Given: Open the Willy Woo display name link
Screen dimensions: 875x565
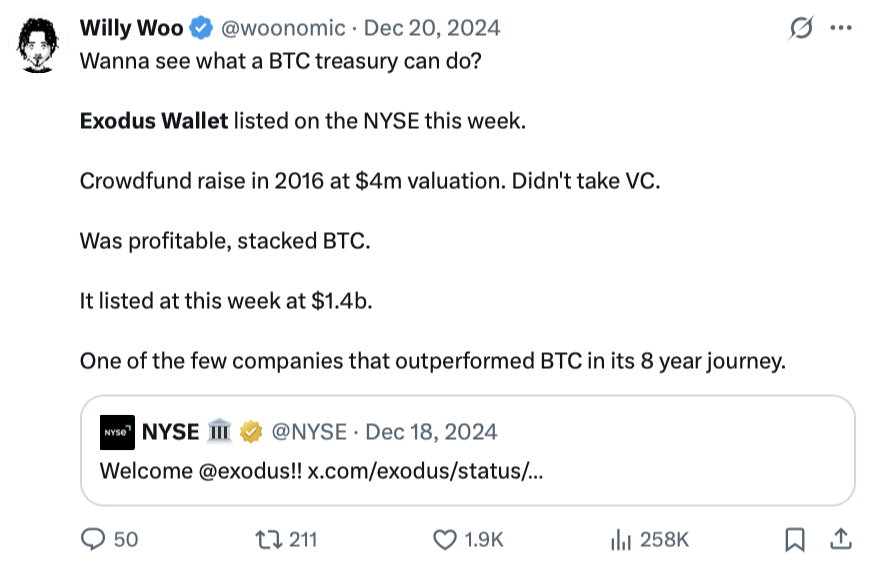Looking at the screenshot, I should (131, 29).
